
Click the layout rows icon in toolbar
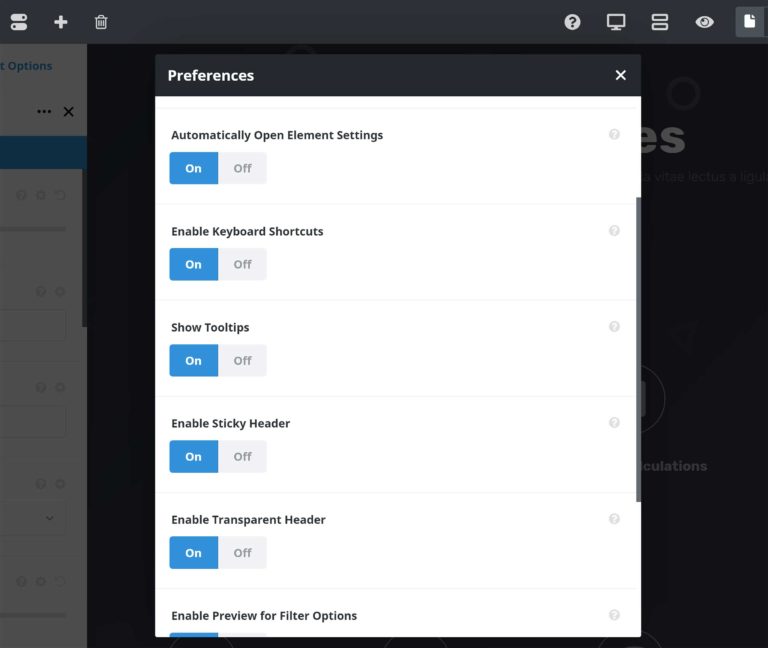[x=660, y=22]
